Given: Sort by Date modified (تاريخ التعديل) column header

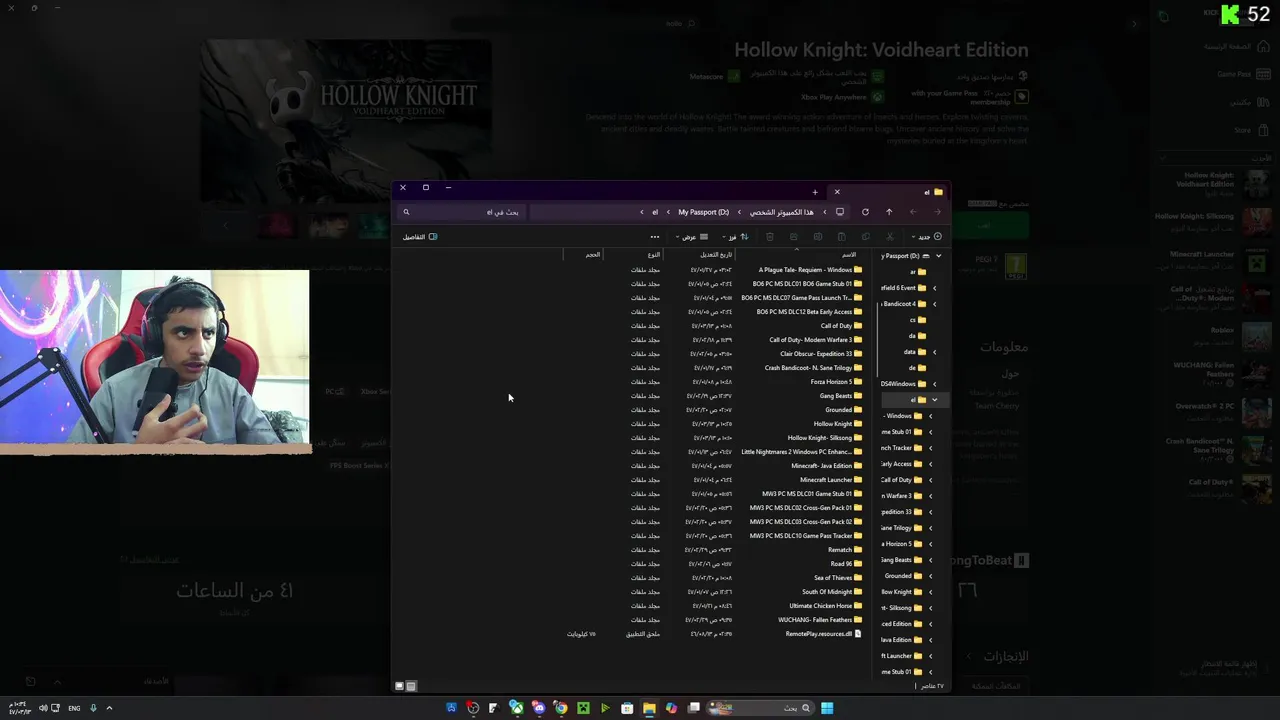Looking at the screenshot, I should (x=716, y=255).
